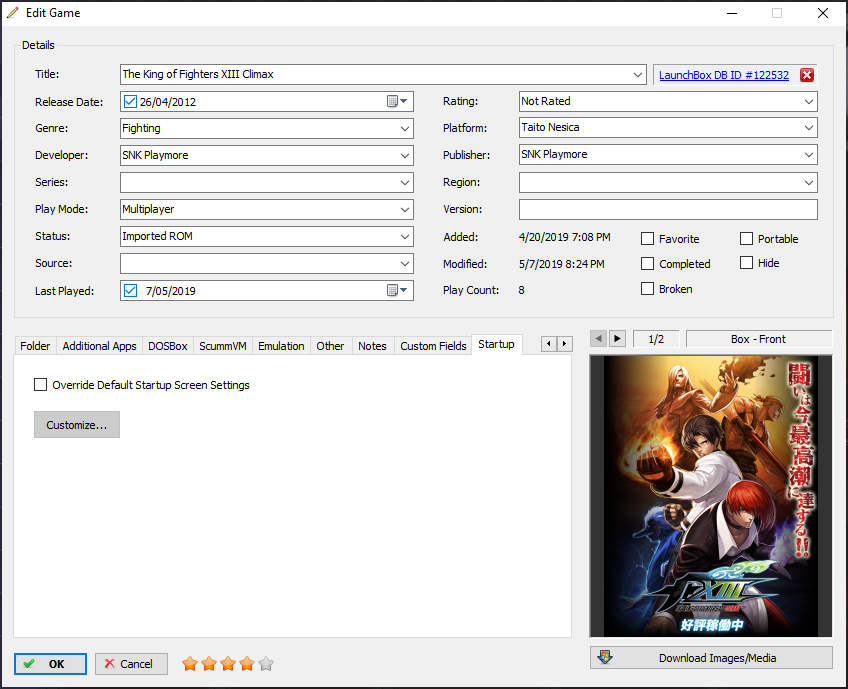Show previous image with left arrow button
The height and width of the screenshot is (689, 848).
[x=599, y=339]
